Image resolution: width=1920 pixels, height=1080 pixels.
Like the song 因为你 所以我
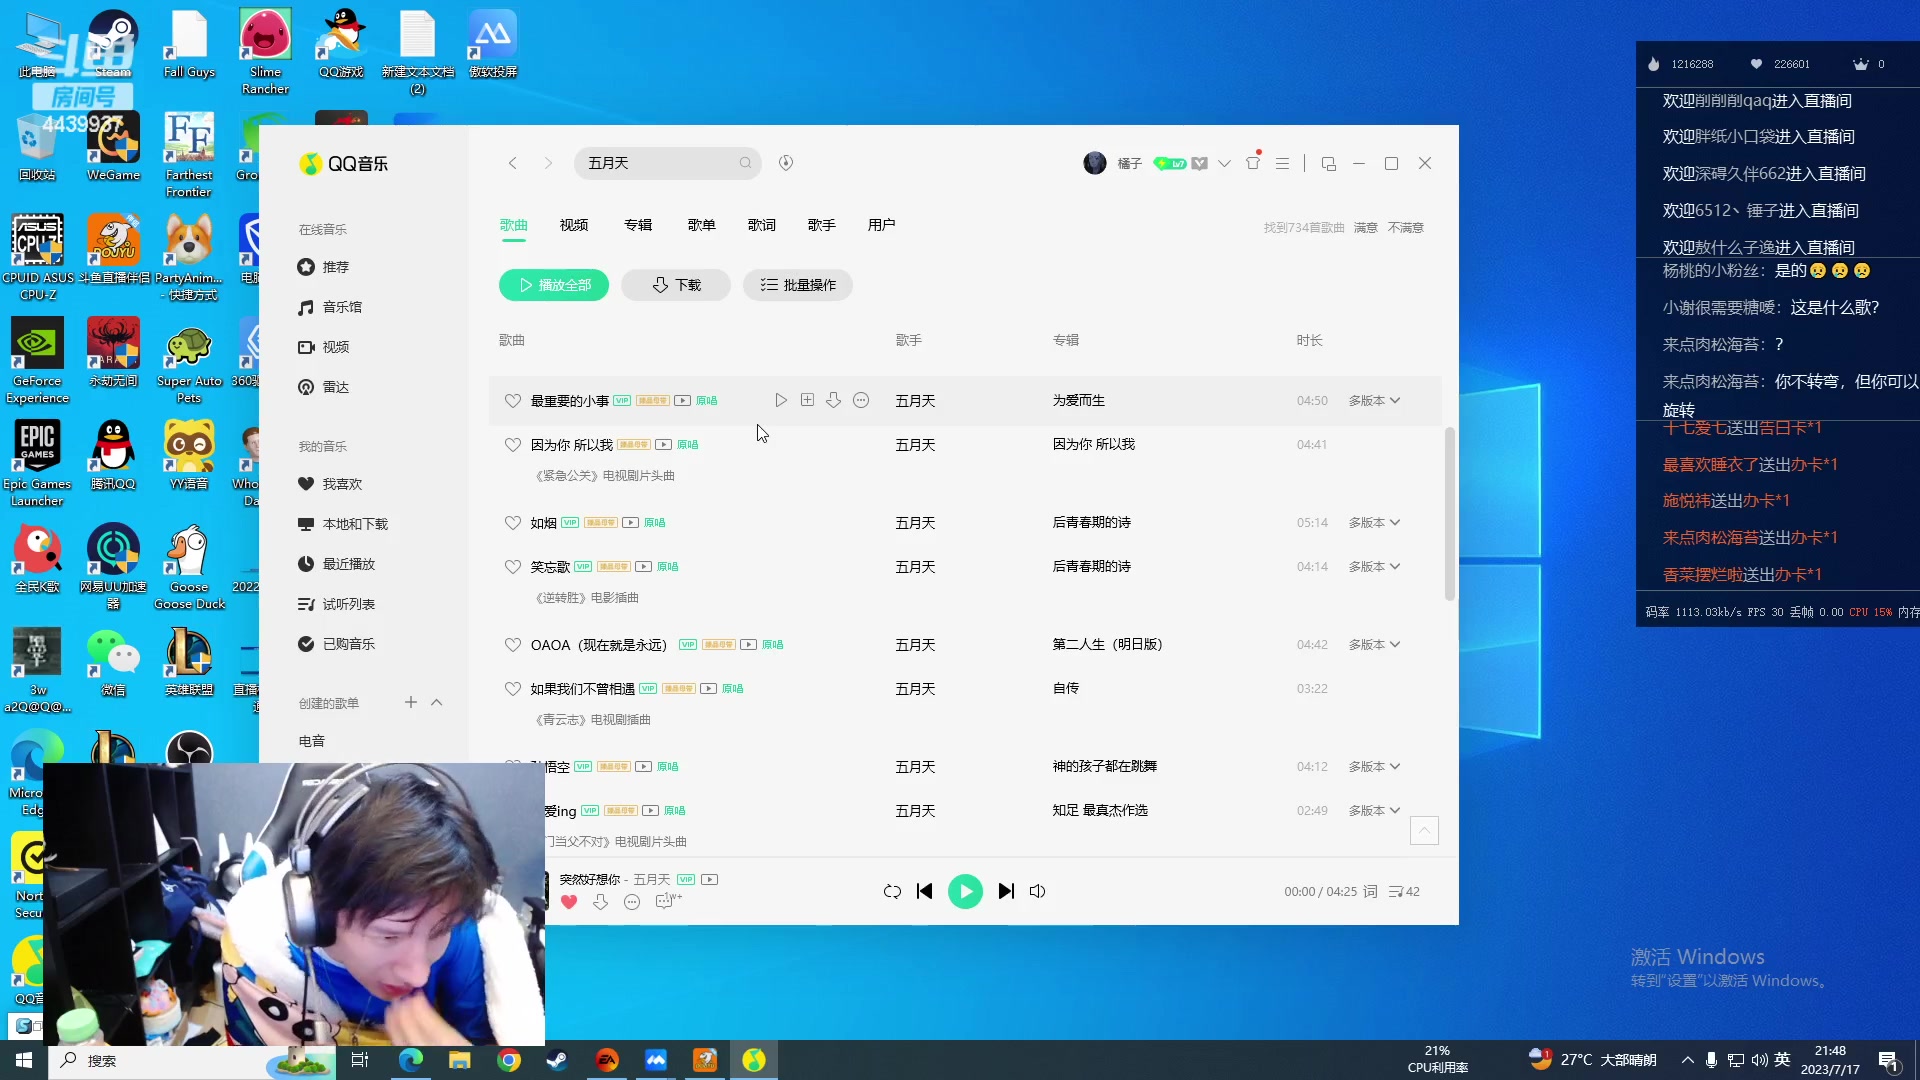(512, 445)
